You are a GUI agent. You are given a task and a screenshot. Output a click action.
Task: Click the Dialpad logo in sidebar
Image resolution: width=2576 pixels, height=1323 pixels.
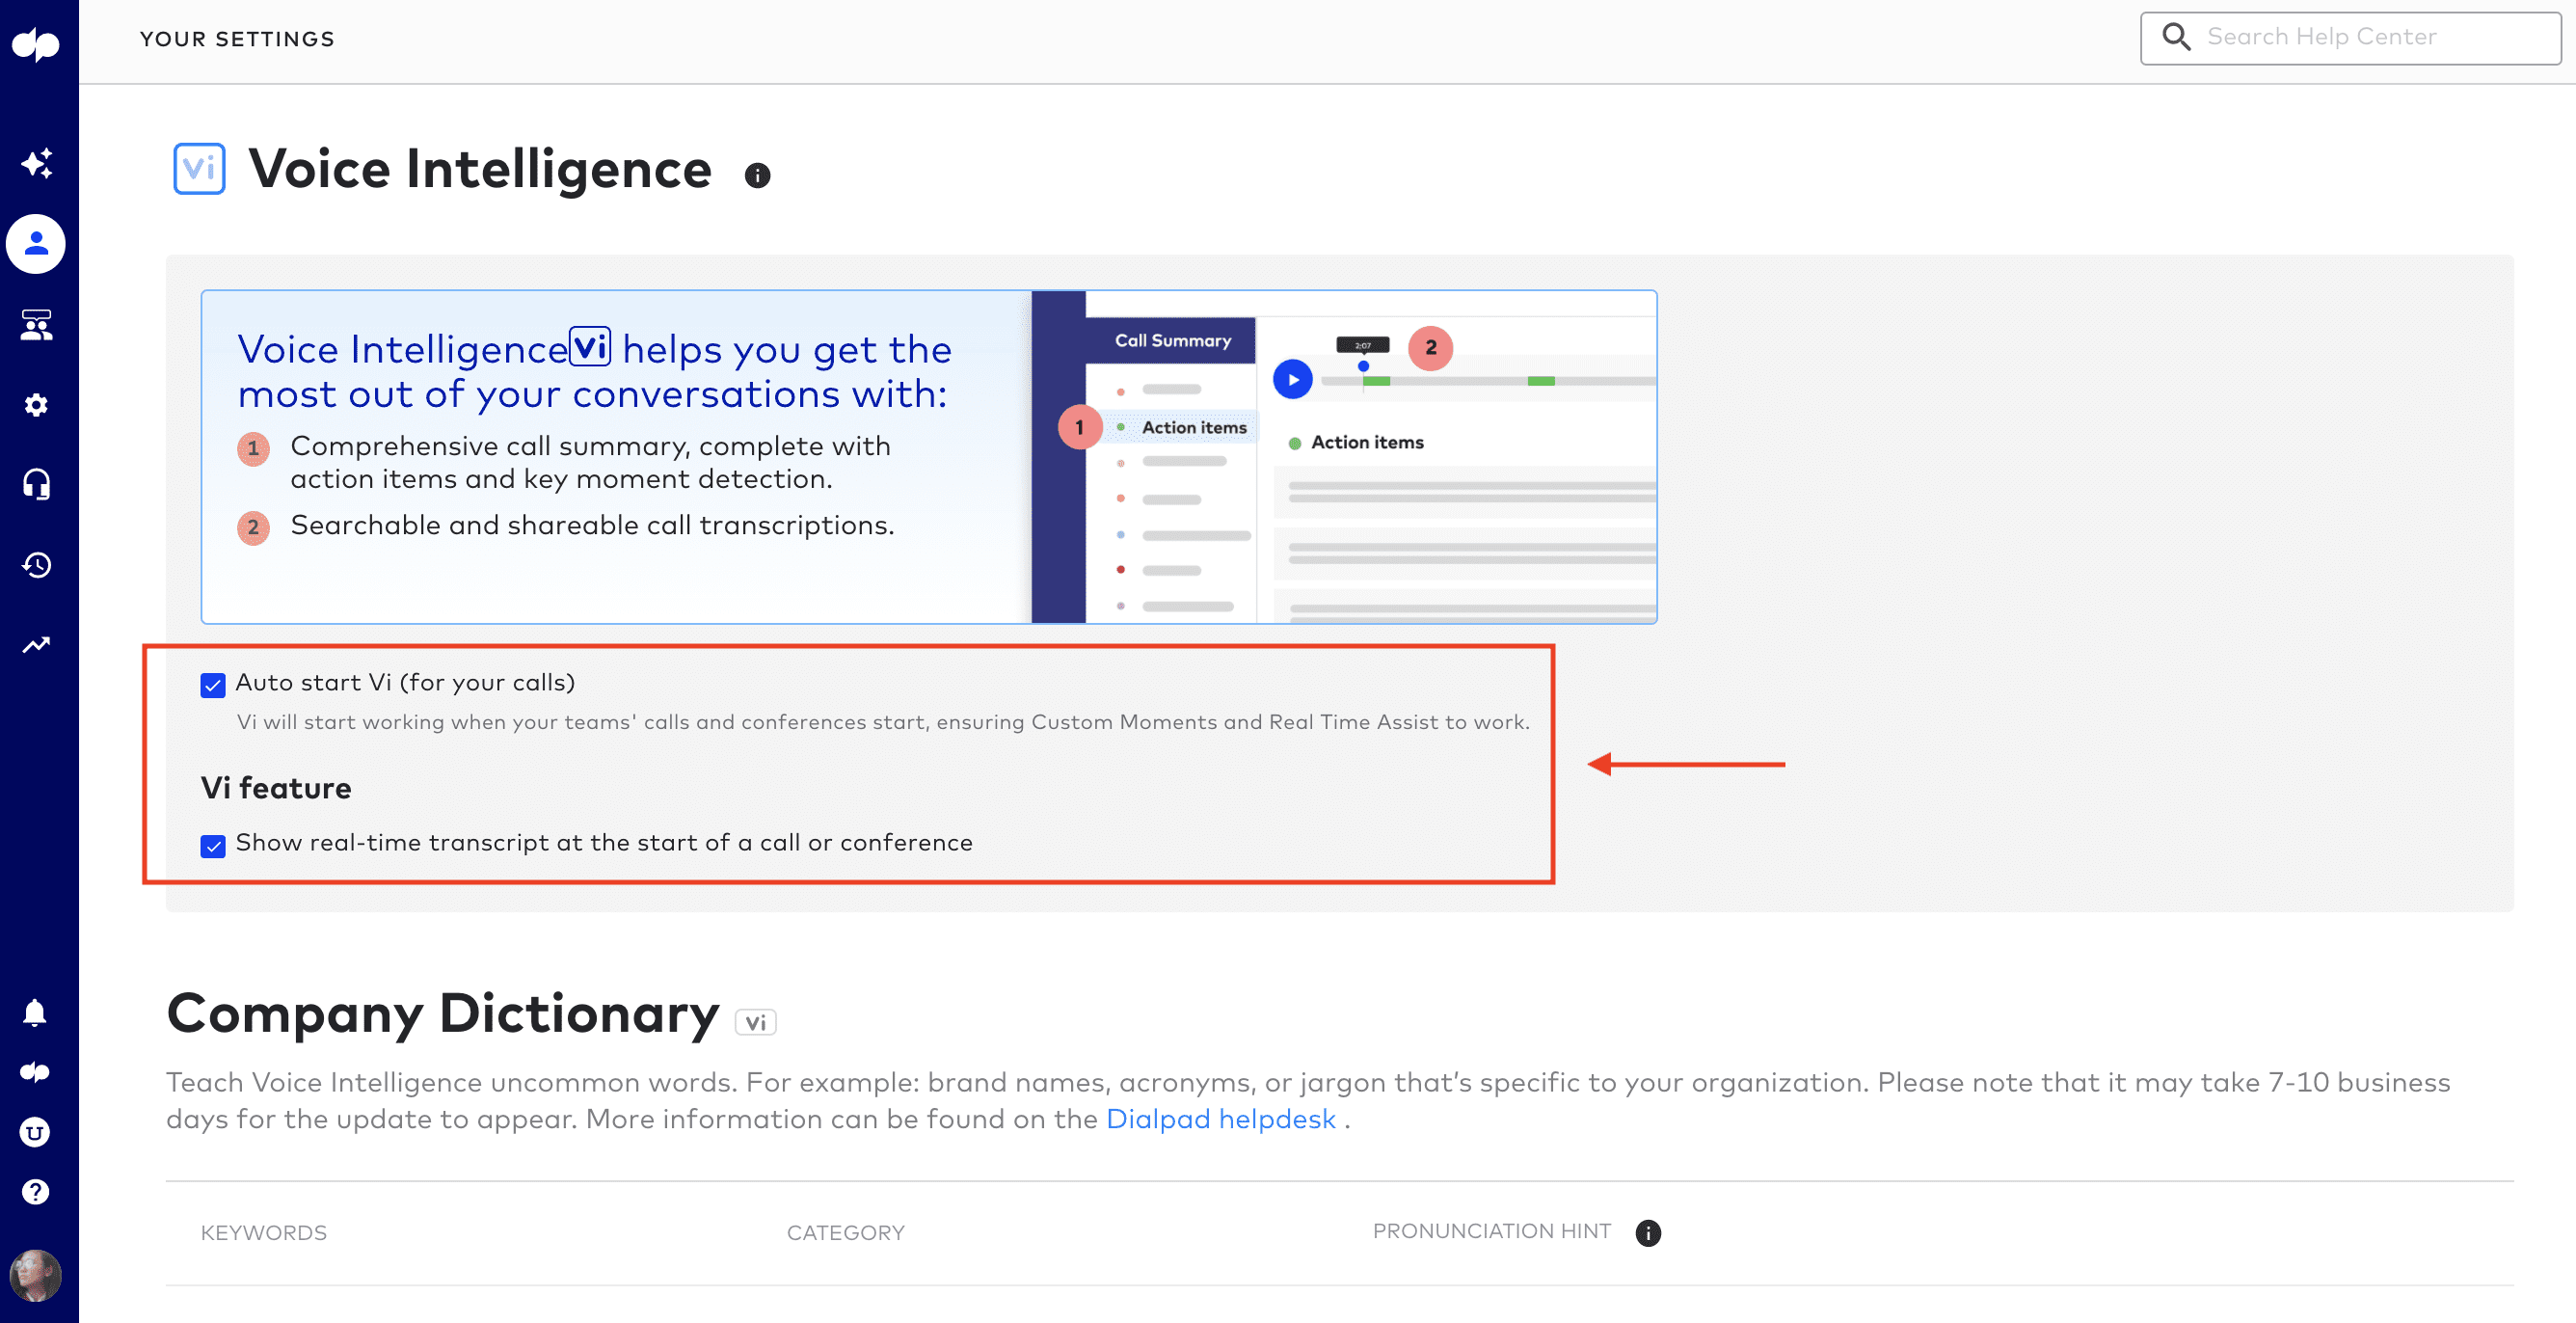point(36,44)
